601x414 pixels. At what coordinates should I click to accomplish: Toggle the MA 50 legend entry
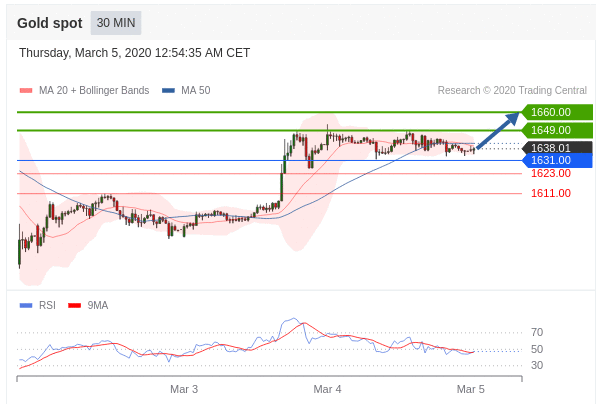[194, 91]
